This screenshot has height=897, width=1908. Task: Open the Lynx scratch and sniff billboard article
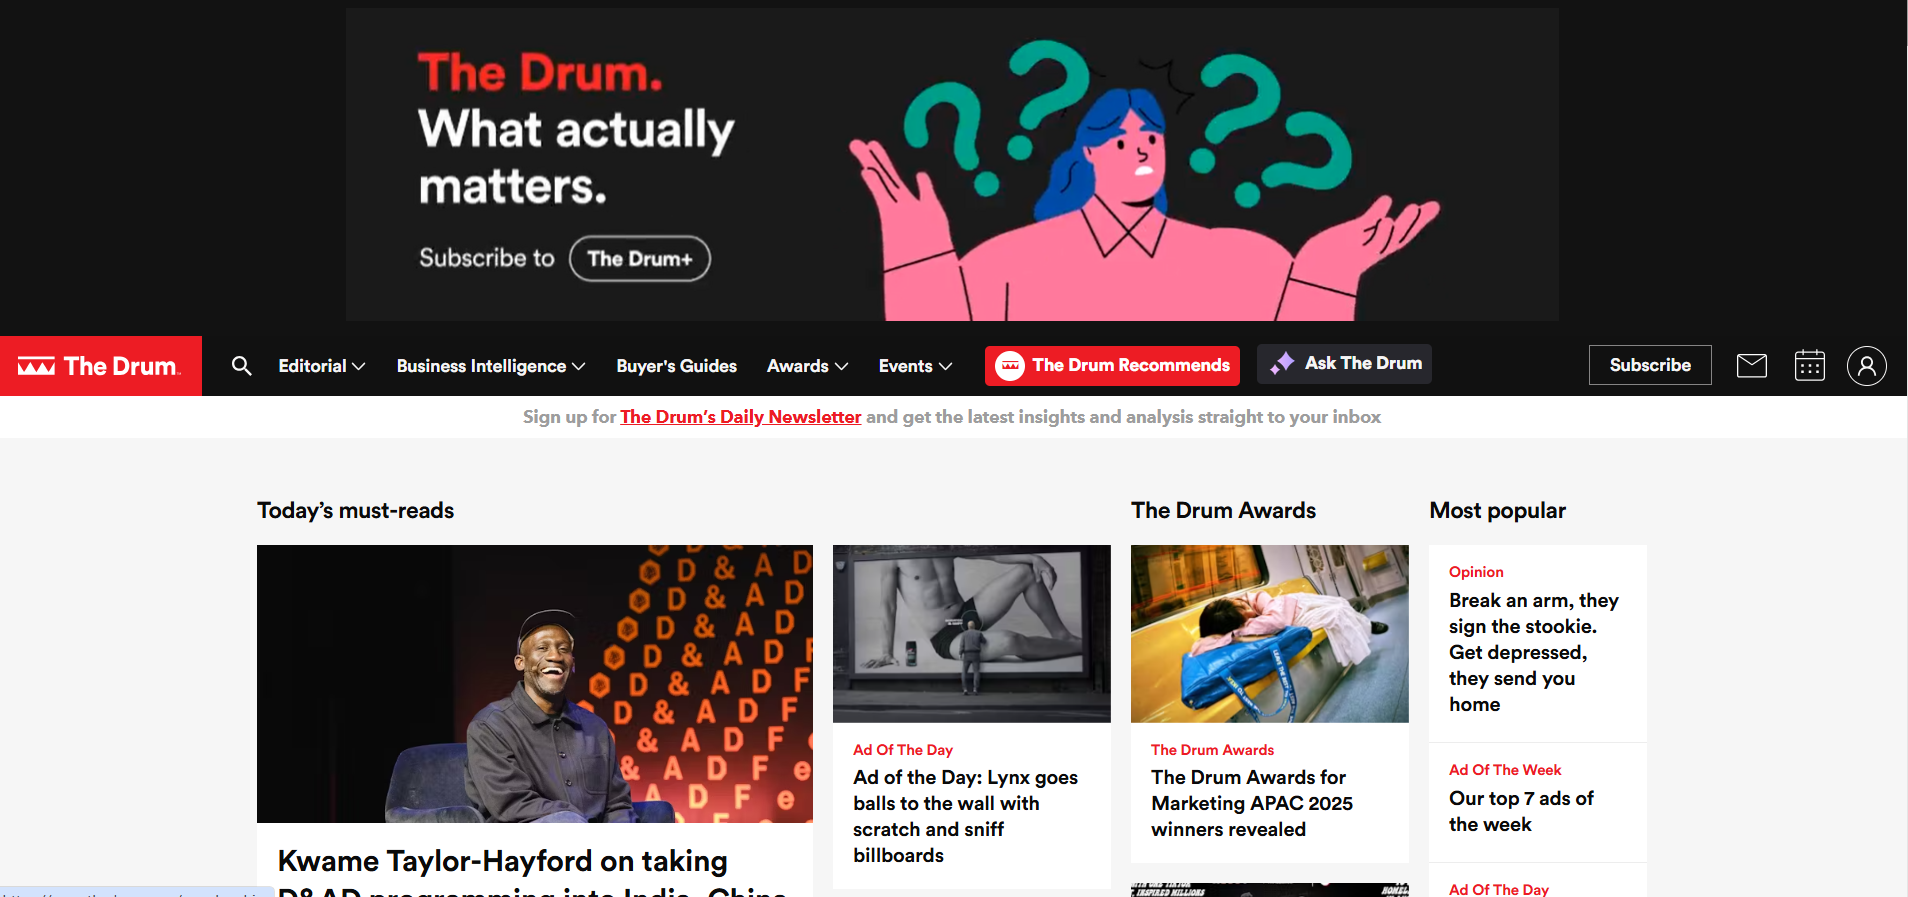965,816
